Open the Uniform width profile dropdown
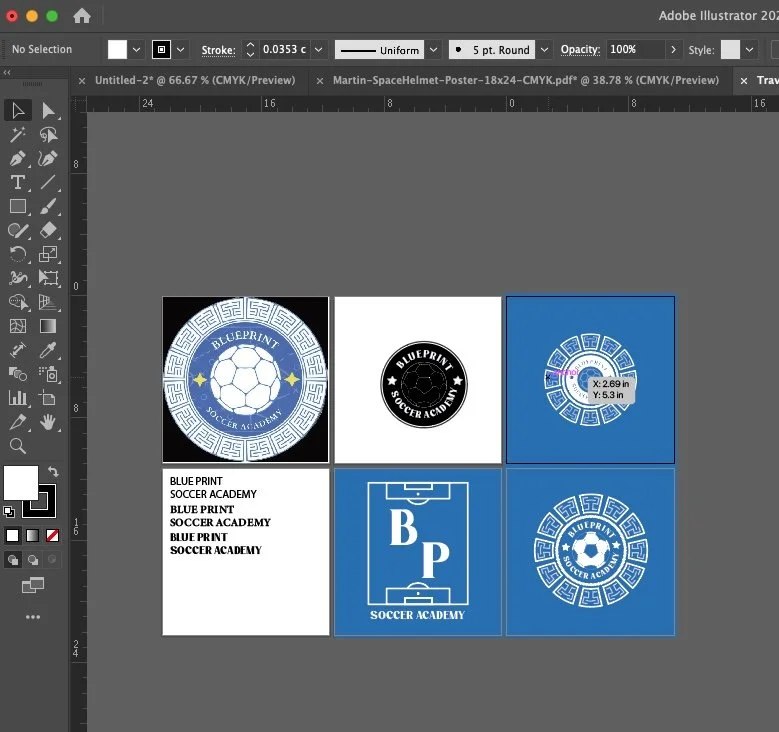The image size is (779, 732). point(433,50)
